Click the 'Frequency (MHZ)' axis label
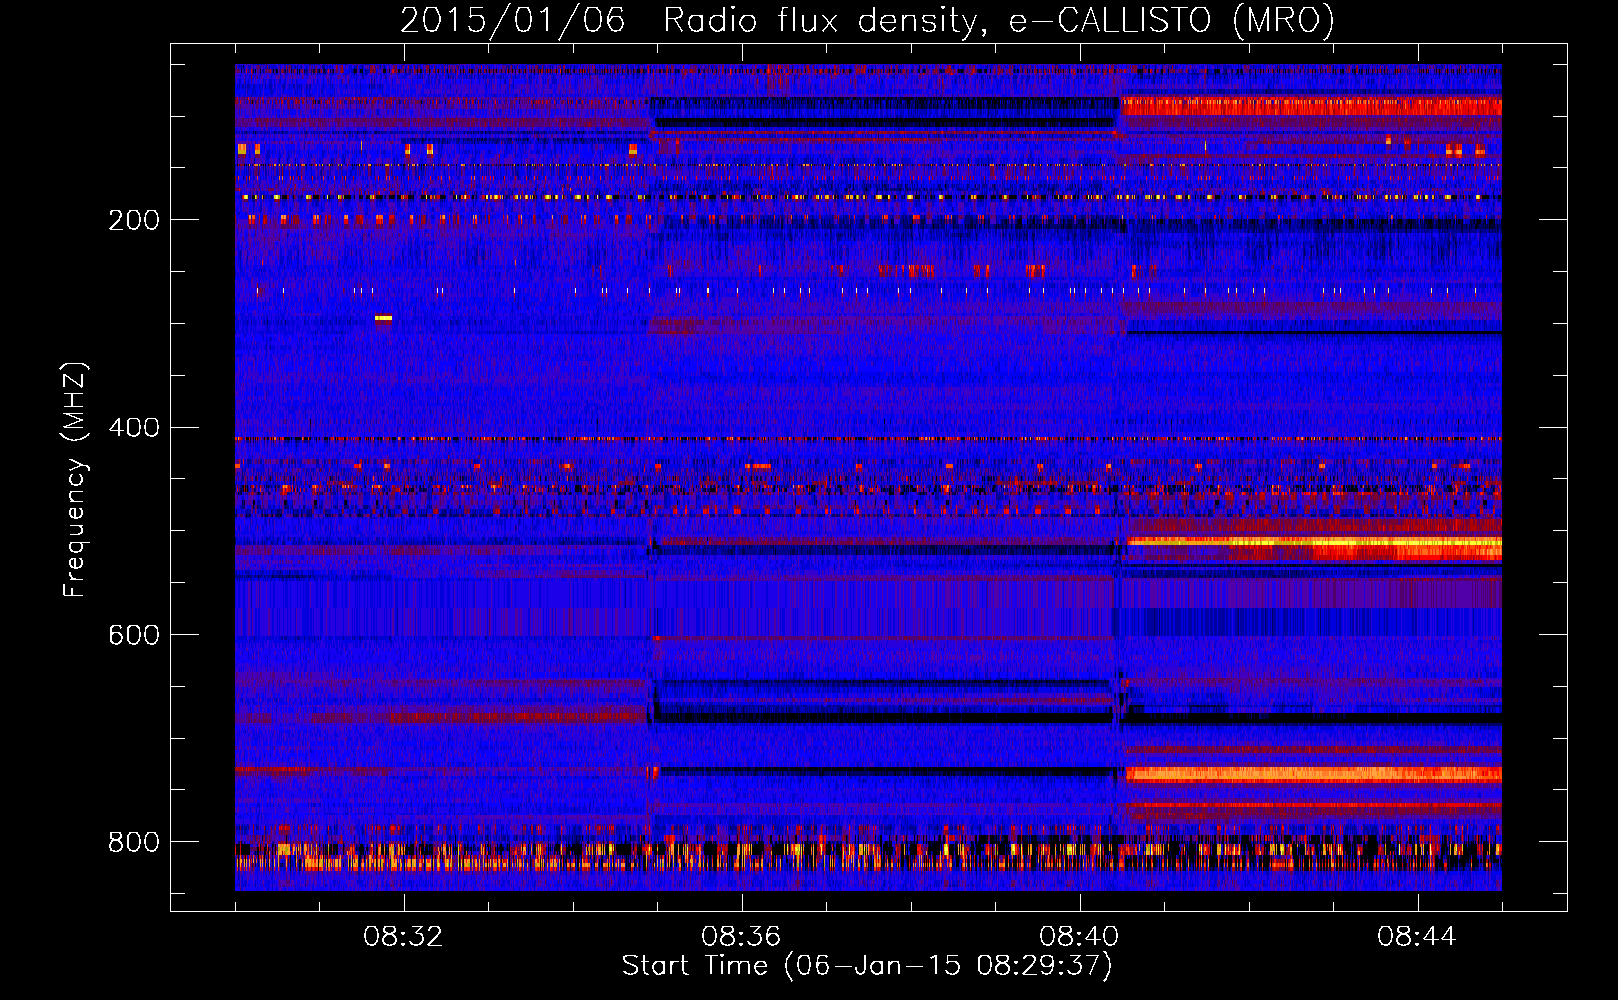1618x1000 pixels. [x=75, y=480]
